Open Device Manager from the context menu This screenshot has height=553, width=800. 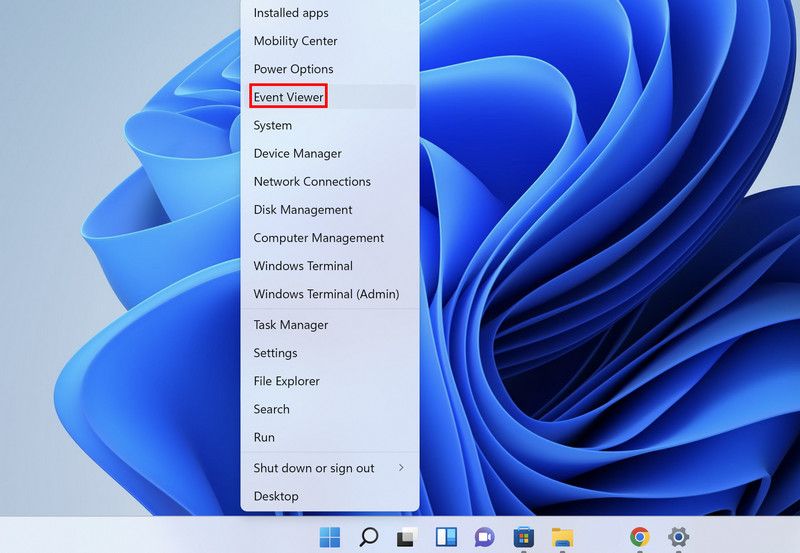297,153
